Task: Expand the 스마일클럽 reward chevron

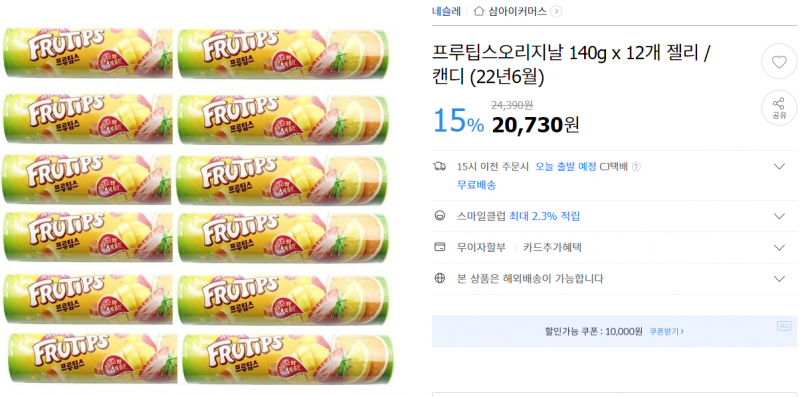Action: pyautogui.click(x=779, y=216)
